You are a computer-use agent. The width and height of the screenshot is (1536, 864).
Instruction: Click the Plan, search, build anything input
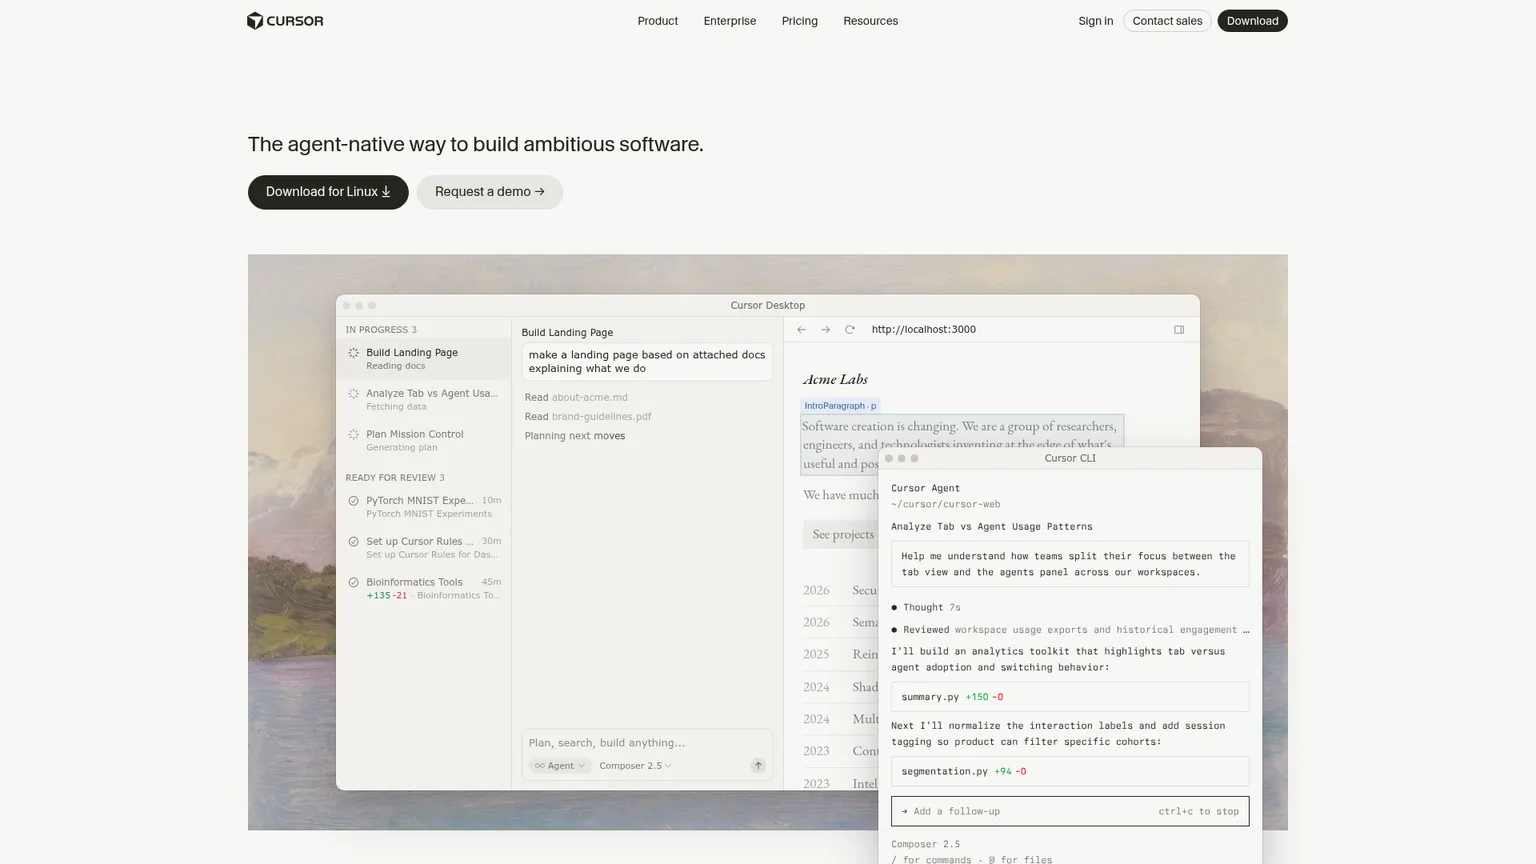pos(647,743)
